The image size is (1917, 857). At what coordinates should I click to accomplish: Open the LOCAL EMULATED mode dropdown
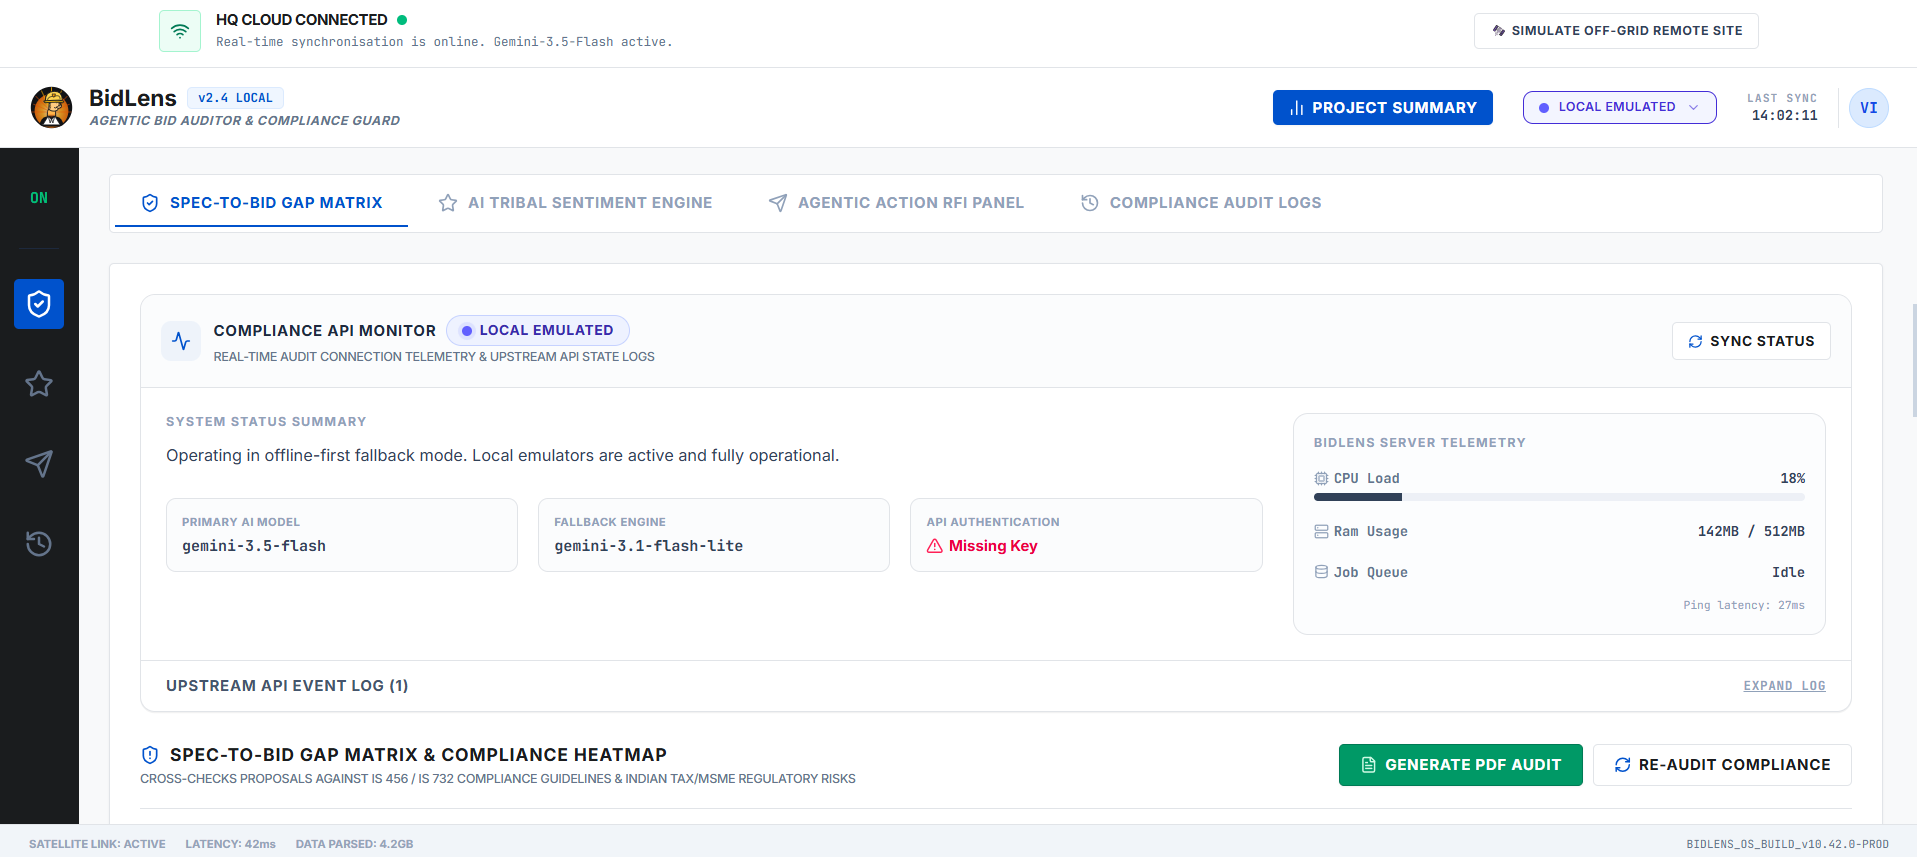click(x=1619, y=107)
